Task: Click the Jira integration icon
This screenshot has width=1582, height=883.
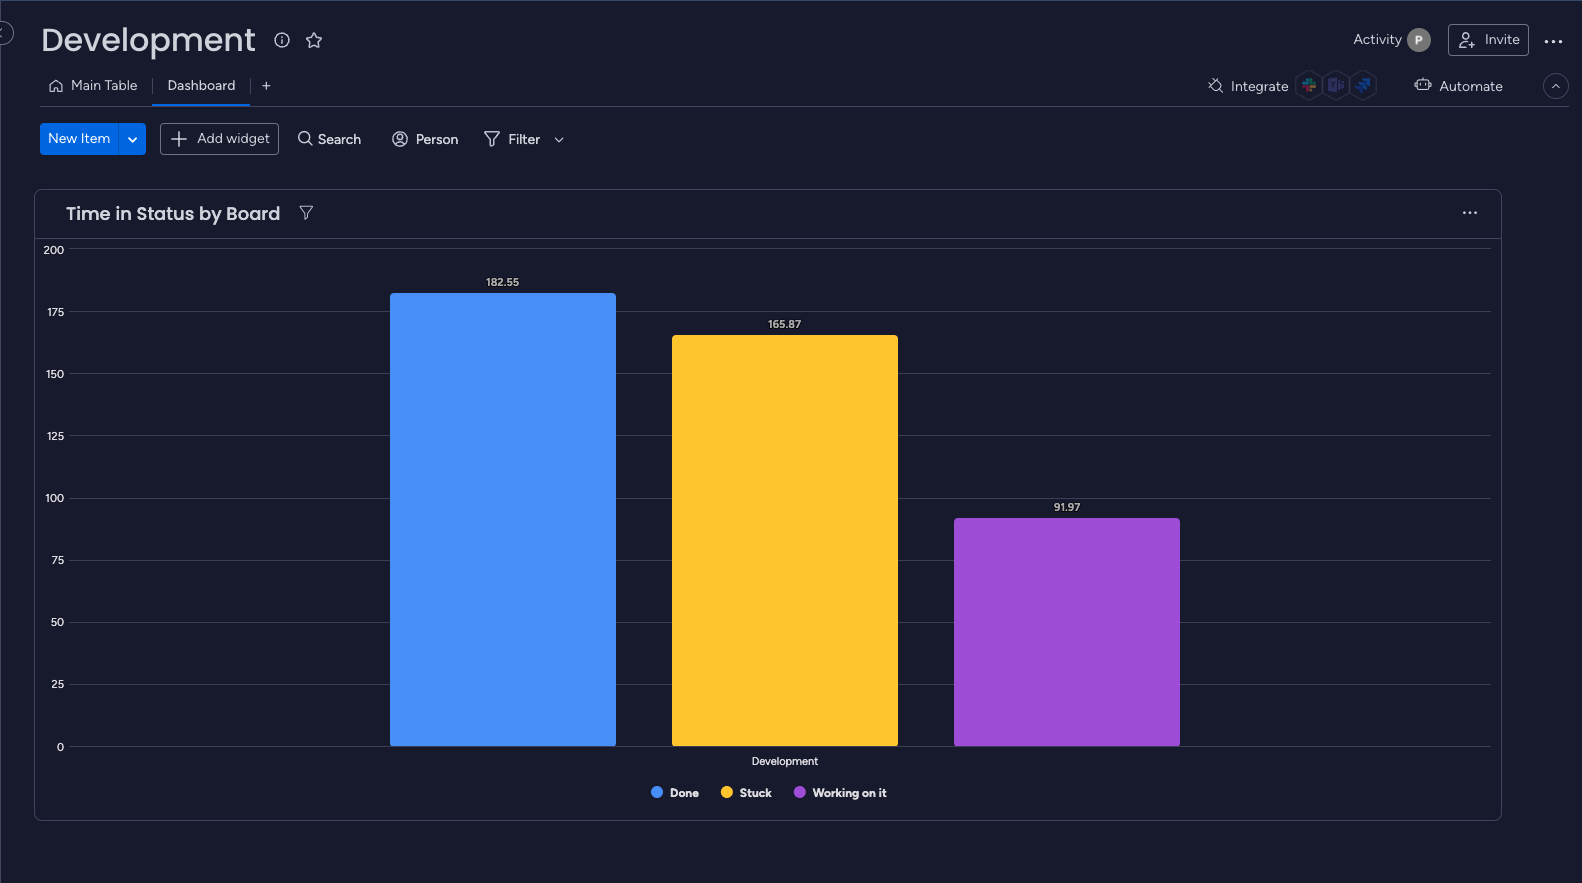Action: pos(1363,86)
